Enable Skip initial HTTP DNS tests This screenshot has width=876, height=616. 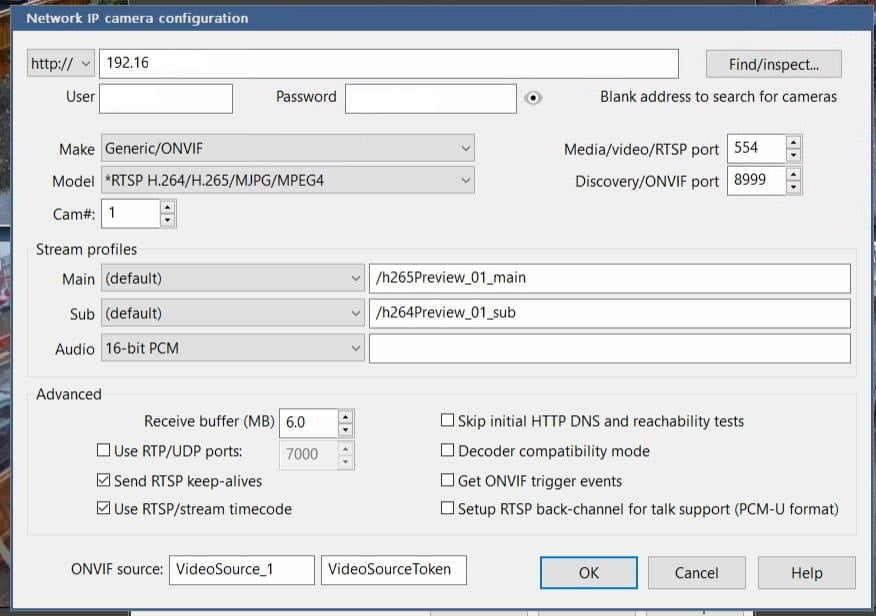[448, 422]
